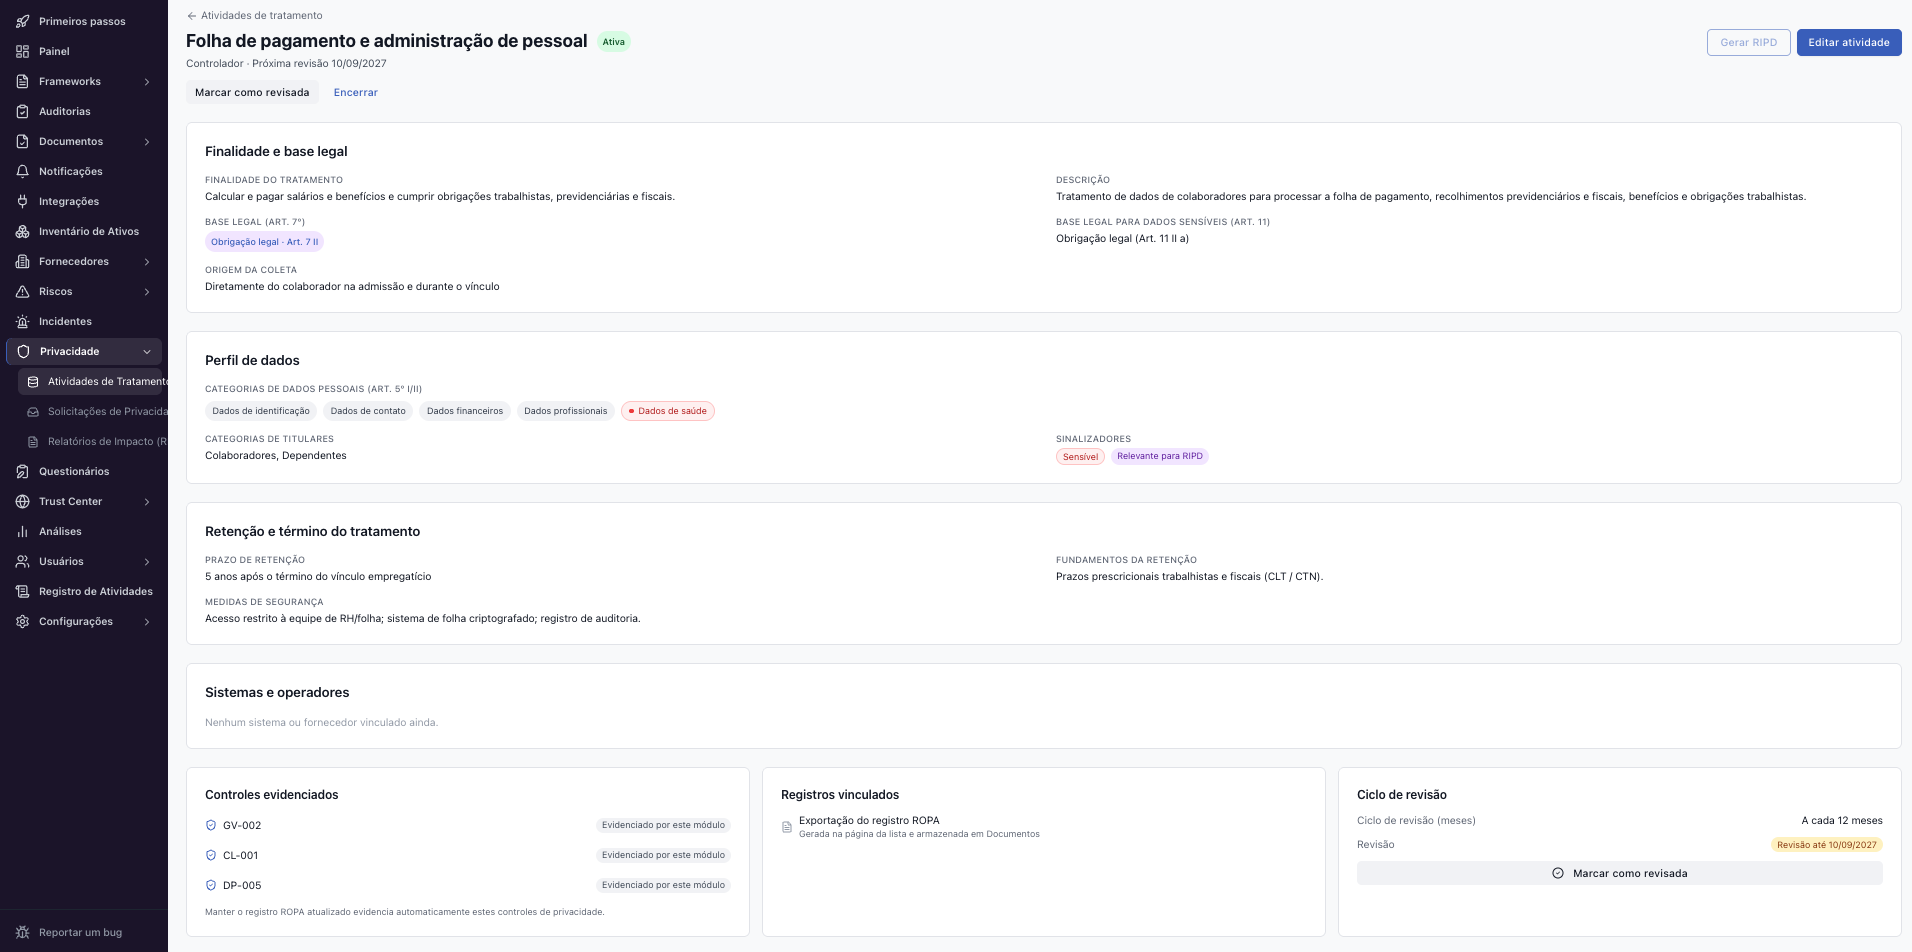Click the Gerar RIPD button

pos(1748,42)
